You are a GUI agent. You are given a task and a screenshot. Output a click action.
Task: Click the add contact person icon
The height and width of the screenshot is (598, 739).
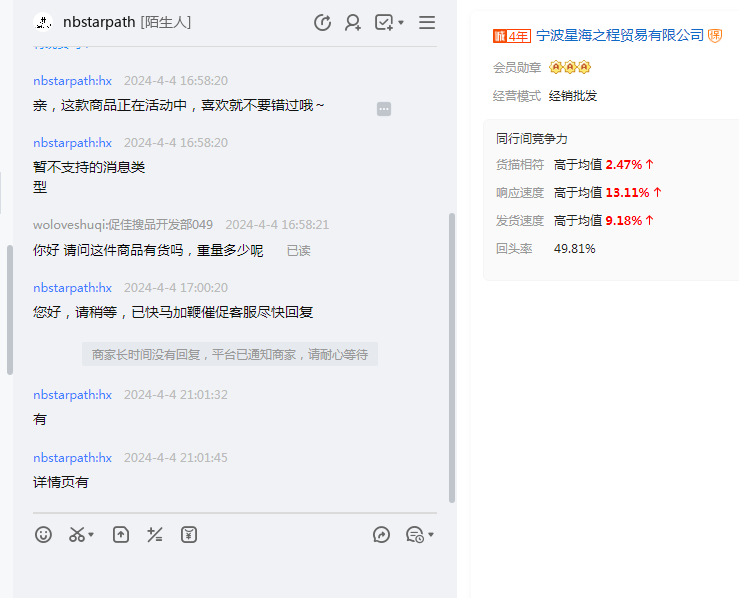pyautogui.click(x=353, y=22)
